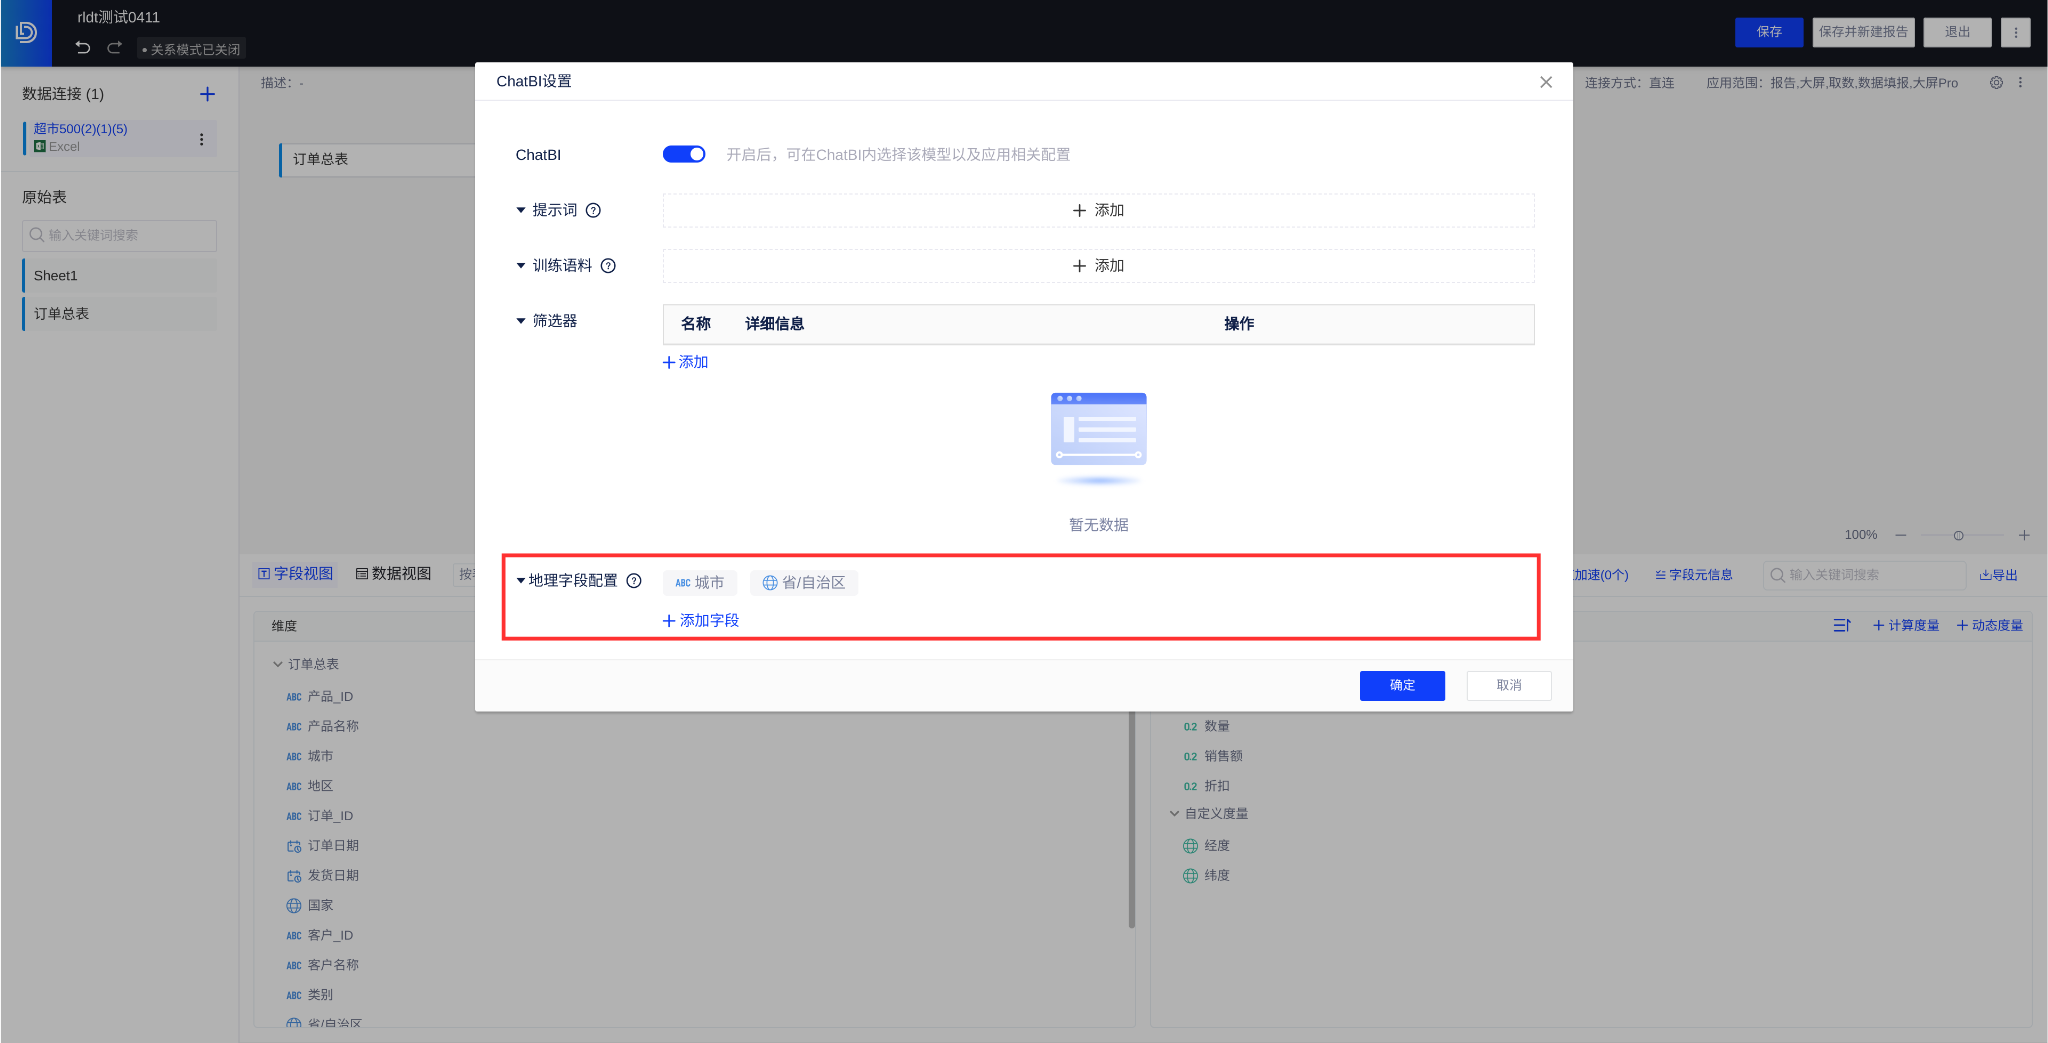Add a new data connection with the plus icon
The width and height of the screenshot is (2048, 1043).
pos(207,93)
